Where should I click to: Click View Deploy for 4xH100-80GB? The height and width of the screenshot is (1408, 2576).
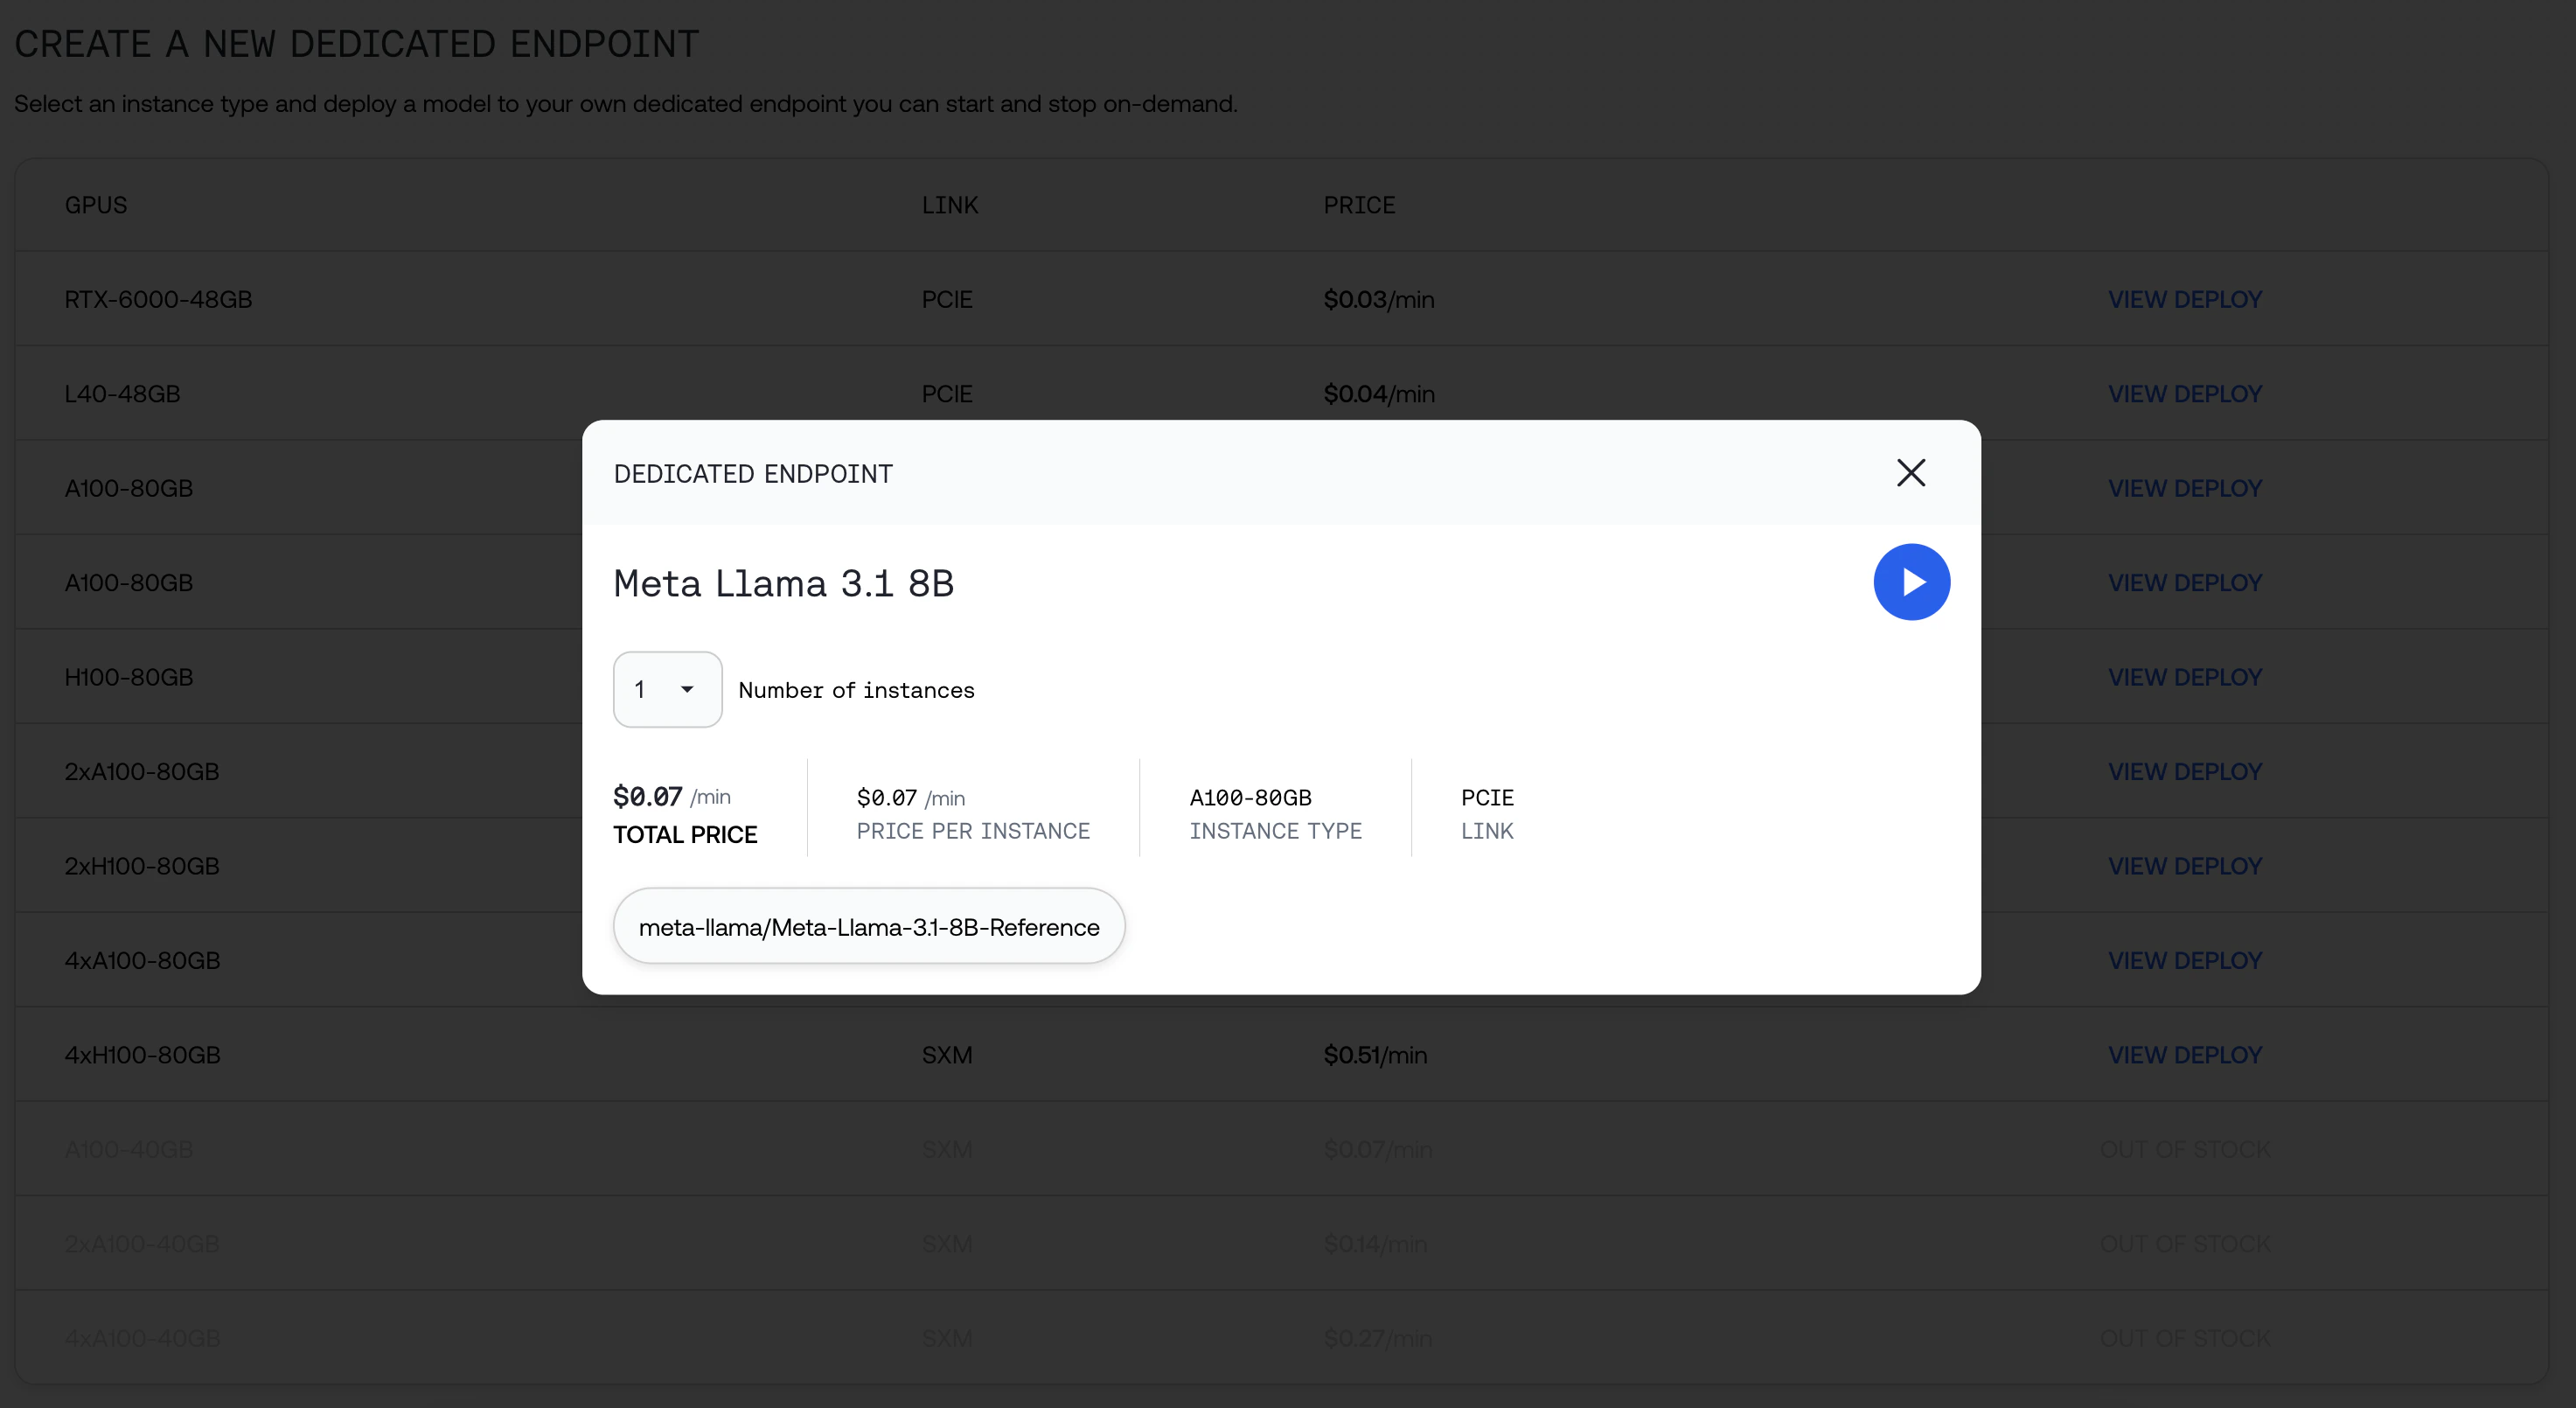(2184, 1055)
